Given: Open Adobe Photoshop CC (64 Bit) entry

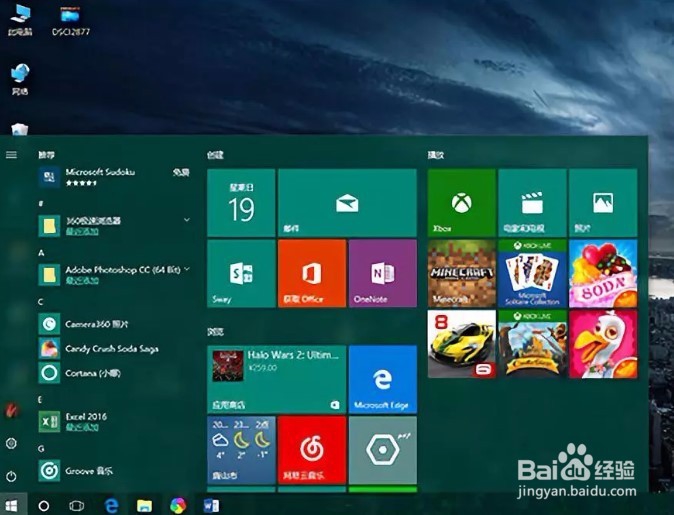Looking at the screenshot, I should click(x=114, y=275).
